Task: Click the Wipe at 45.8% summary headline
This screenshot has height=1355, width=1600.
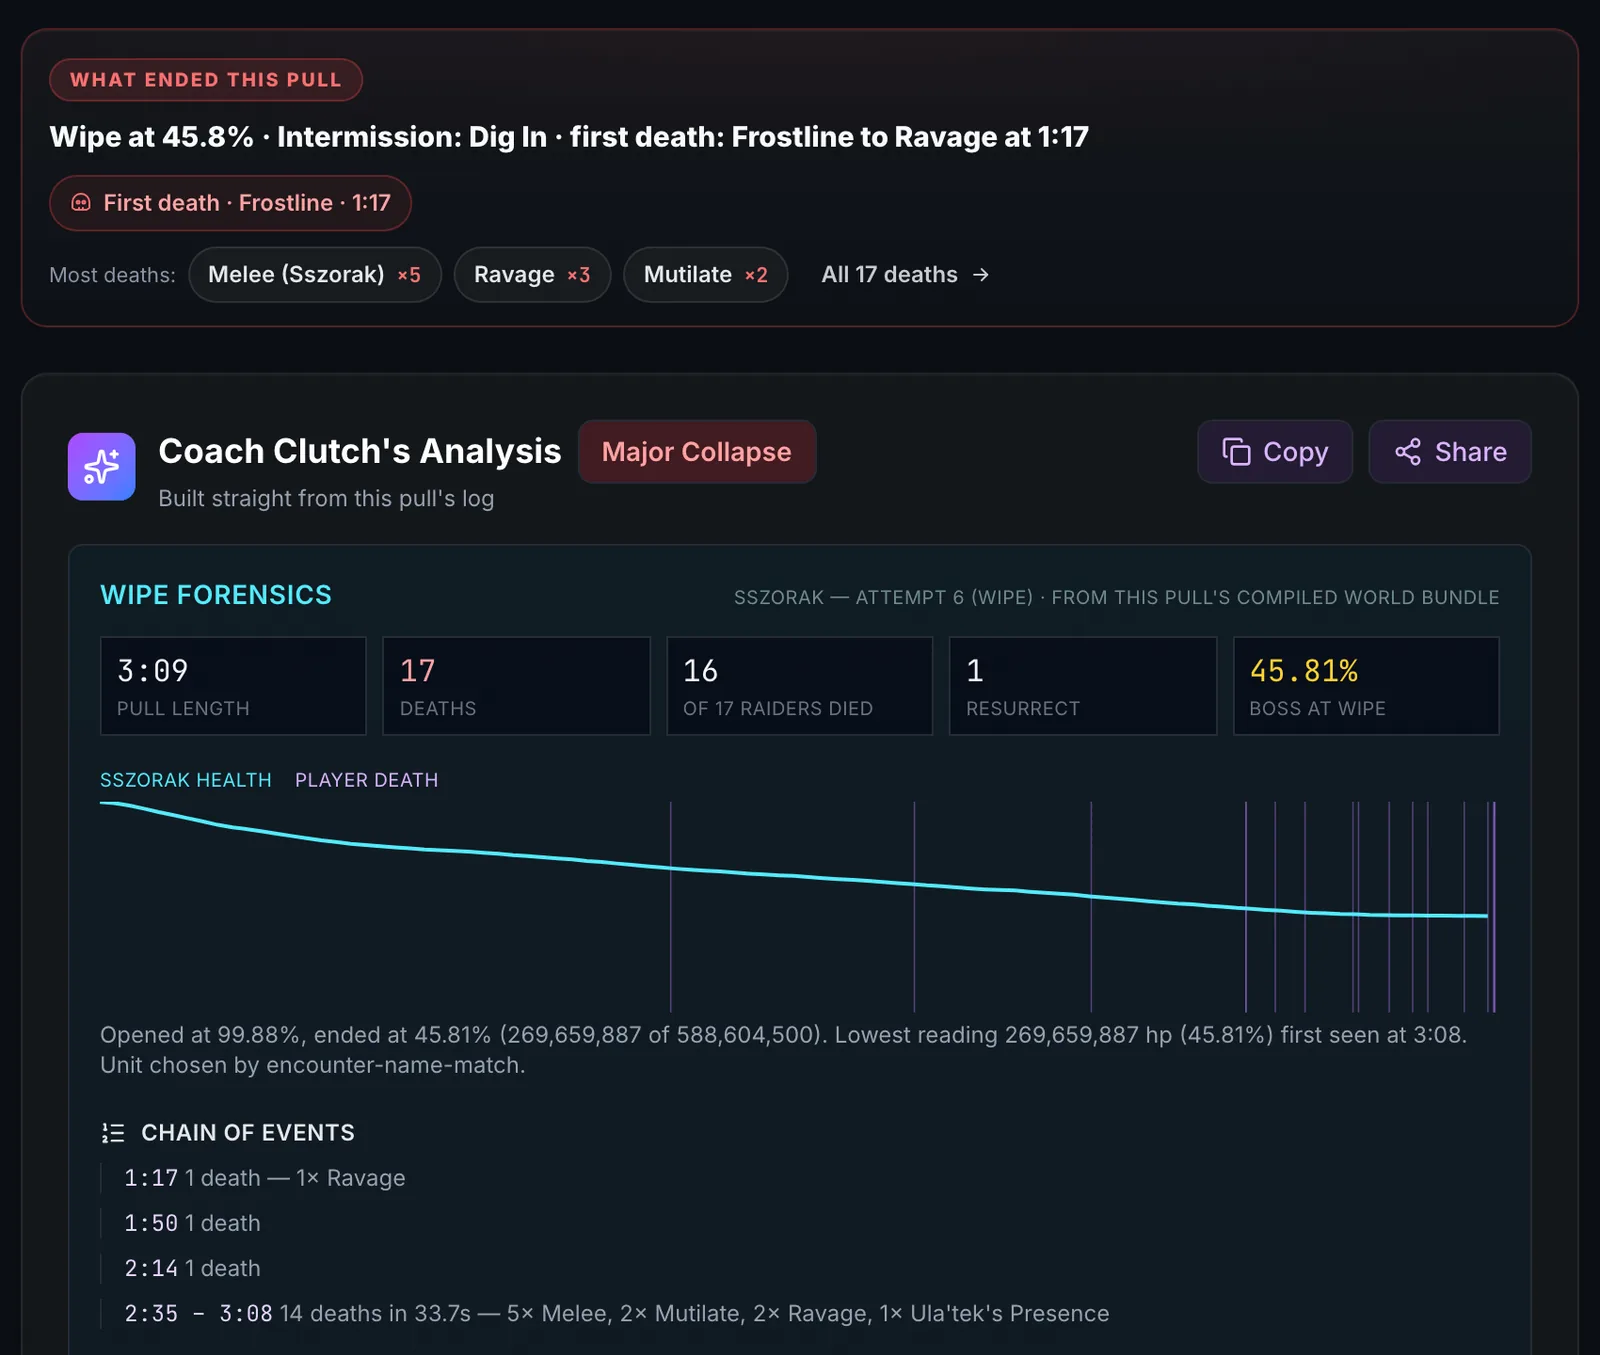Action: coord(569,137)
